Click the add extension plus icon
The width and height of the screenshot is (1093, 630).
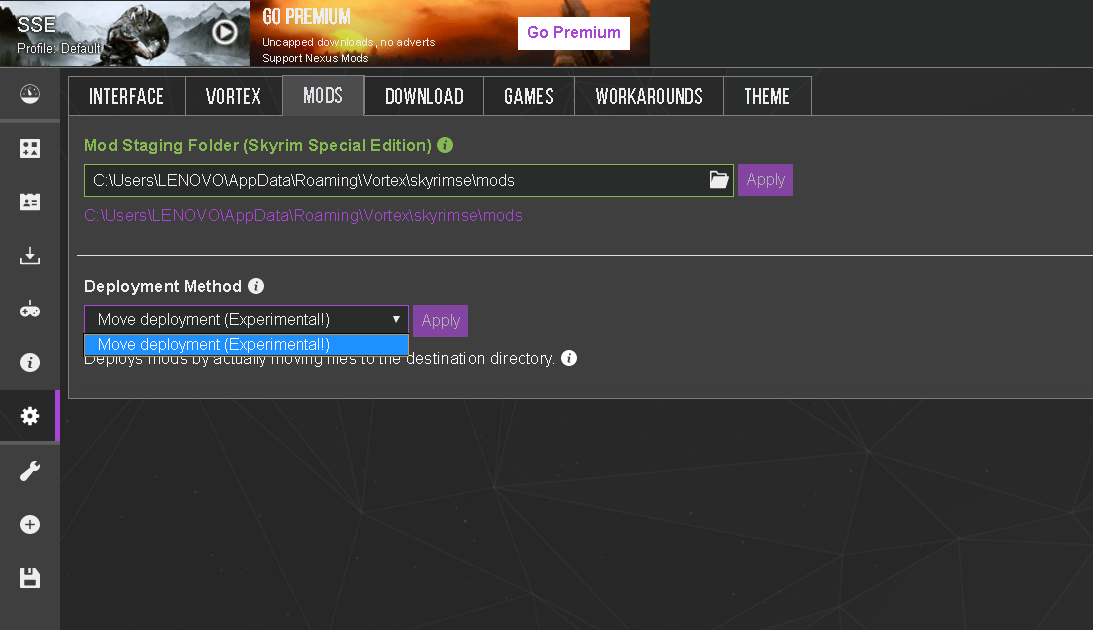30,524
